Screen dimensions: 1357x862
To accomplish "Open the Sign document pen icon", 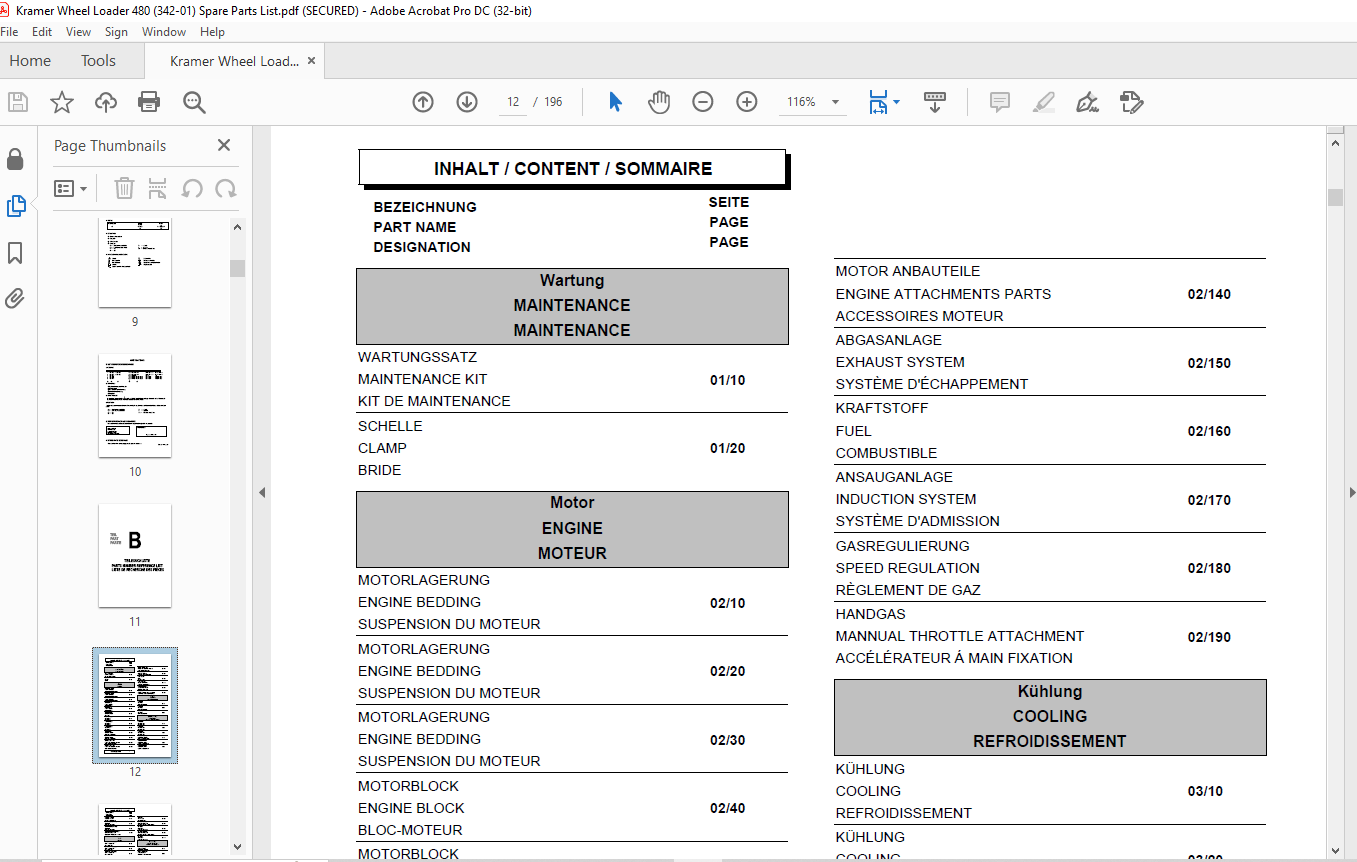I will pos(1087,102).
